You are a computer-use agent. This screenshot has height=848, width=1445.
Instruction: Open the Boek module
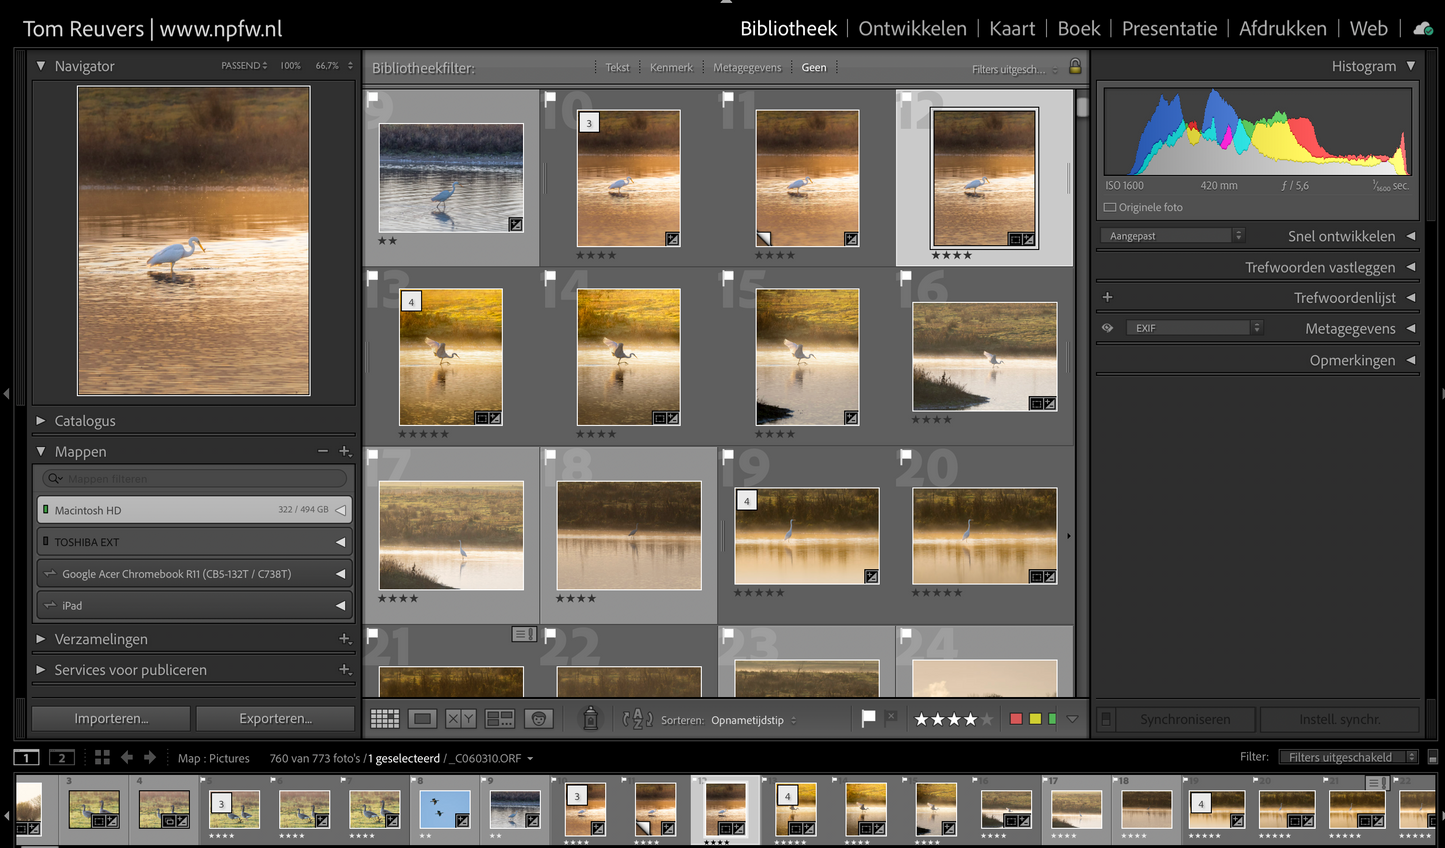pyautogui.click(x=1079, y=29)
